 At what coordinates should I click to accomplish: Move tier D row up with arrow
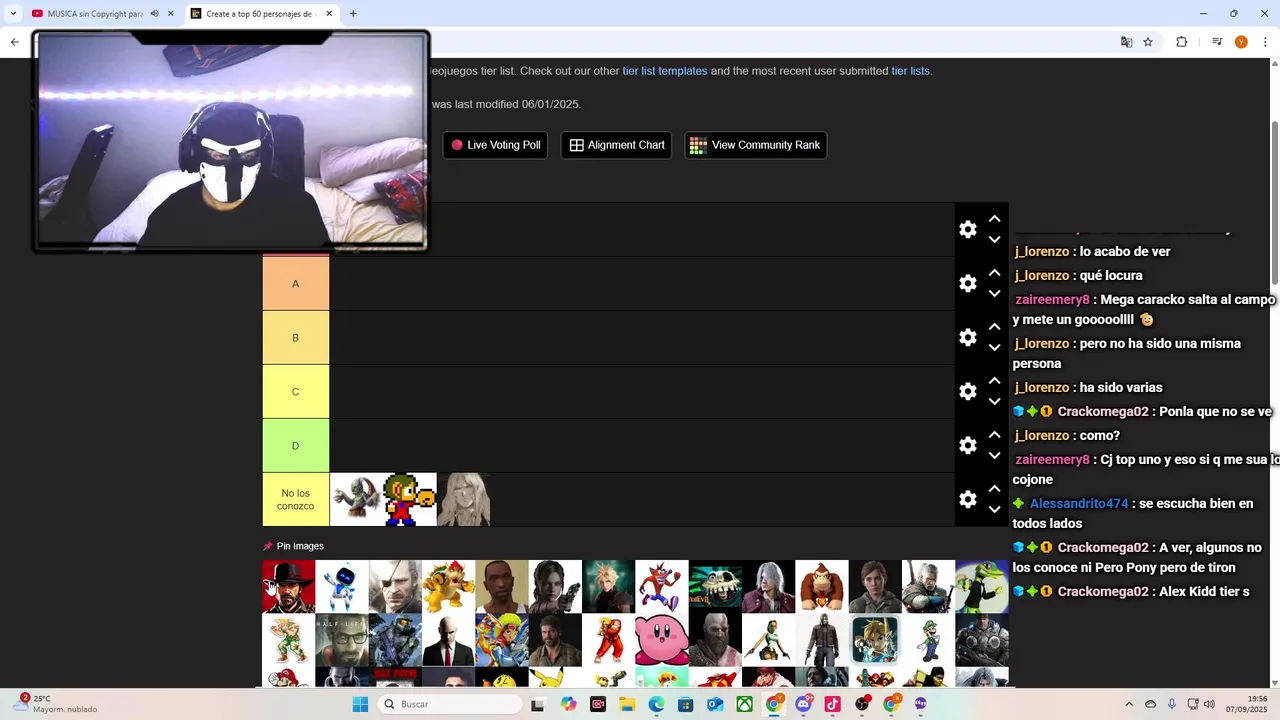point(994,435)
